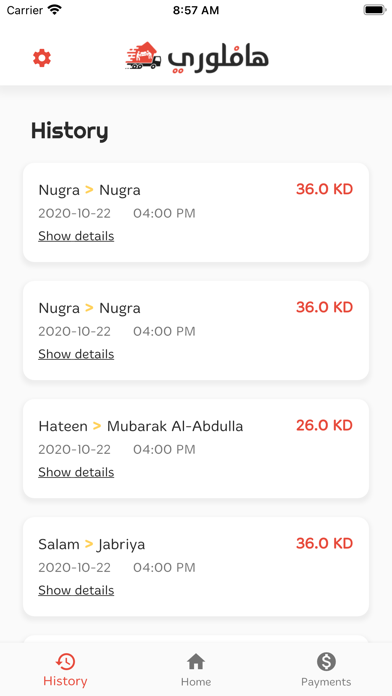Tap the battery indicator in status bar
The width and height of the screenshot is (392, 696).
(375, 10)
